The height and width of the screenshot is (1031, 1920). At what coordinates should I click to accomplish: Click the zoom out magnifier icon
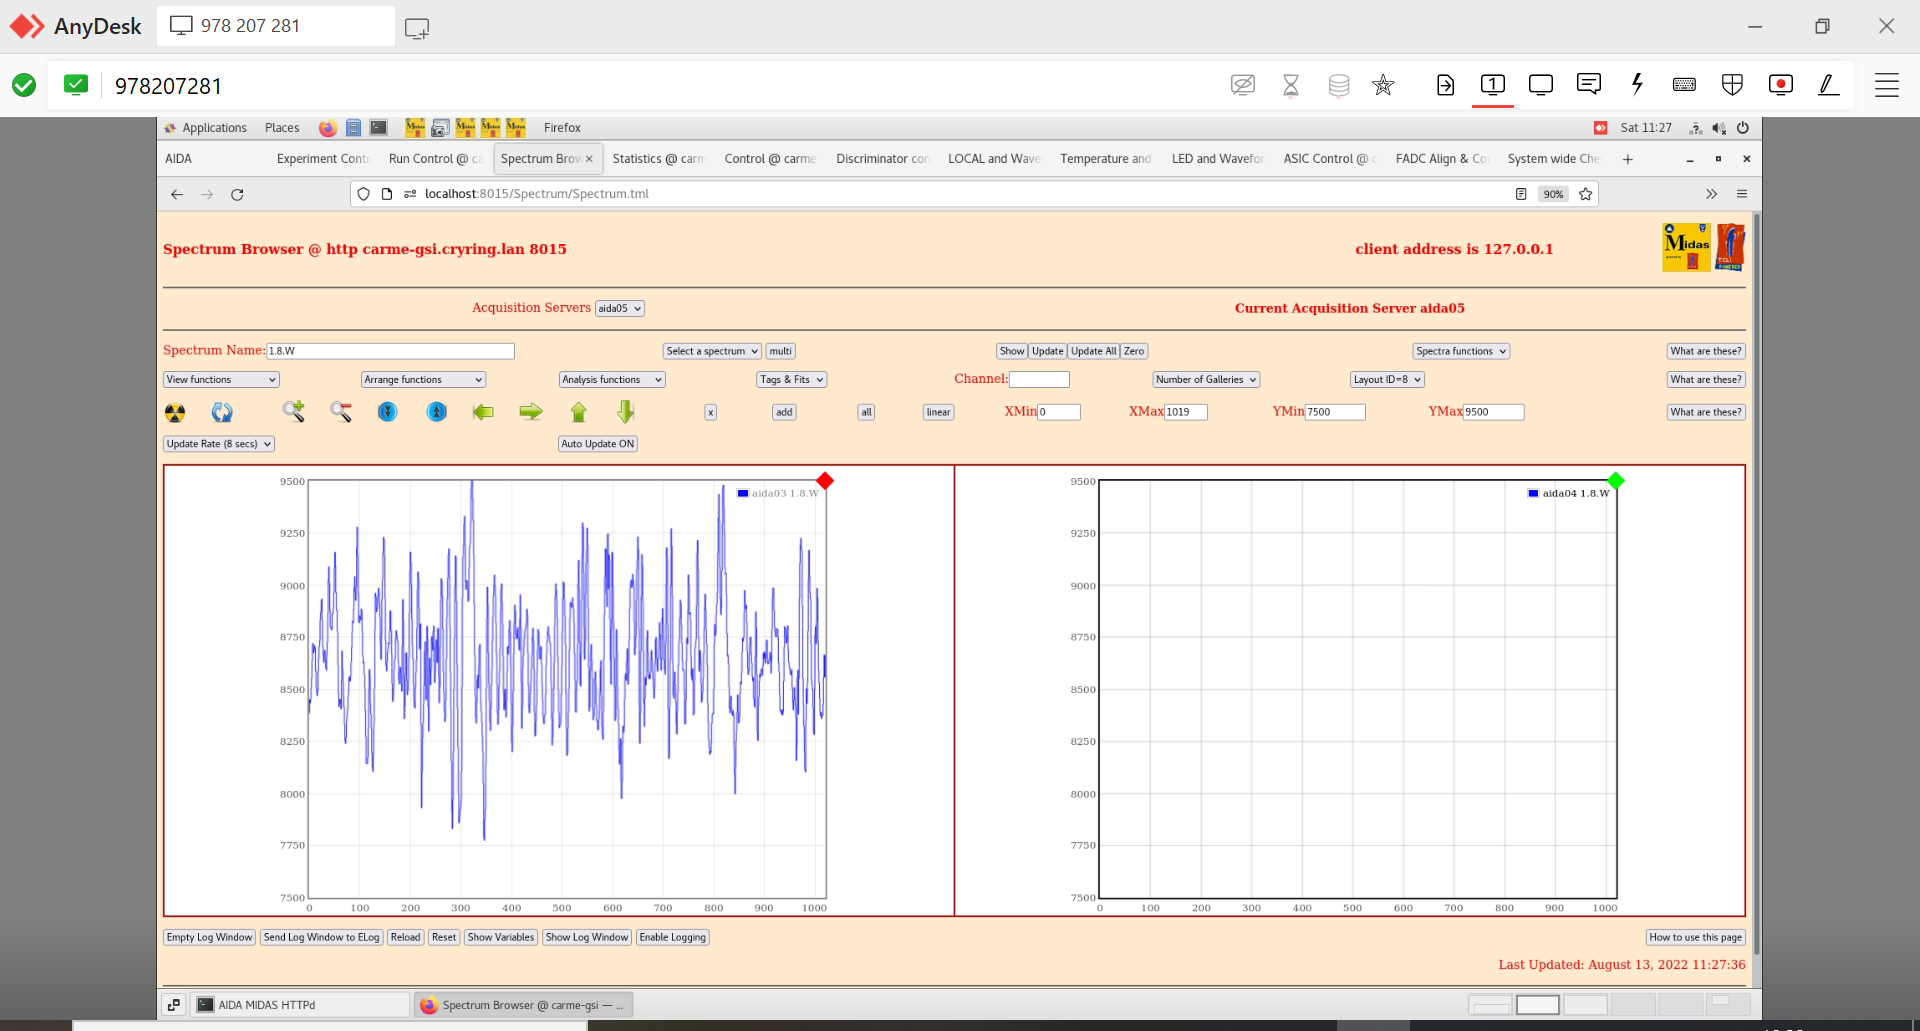(341, 411)
